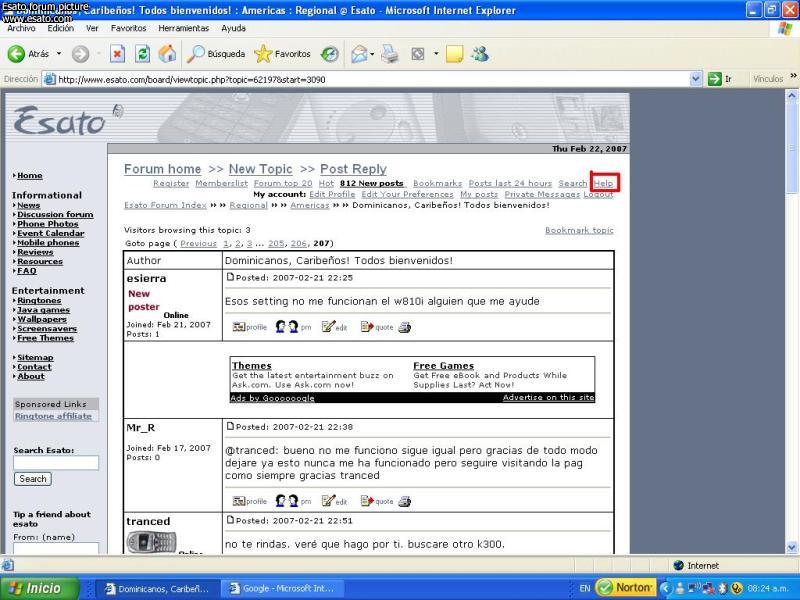Open the Mail button dropdown arrow

372,54
